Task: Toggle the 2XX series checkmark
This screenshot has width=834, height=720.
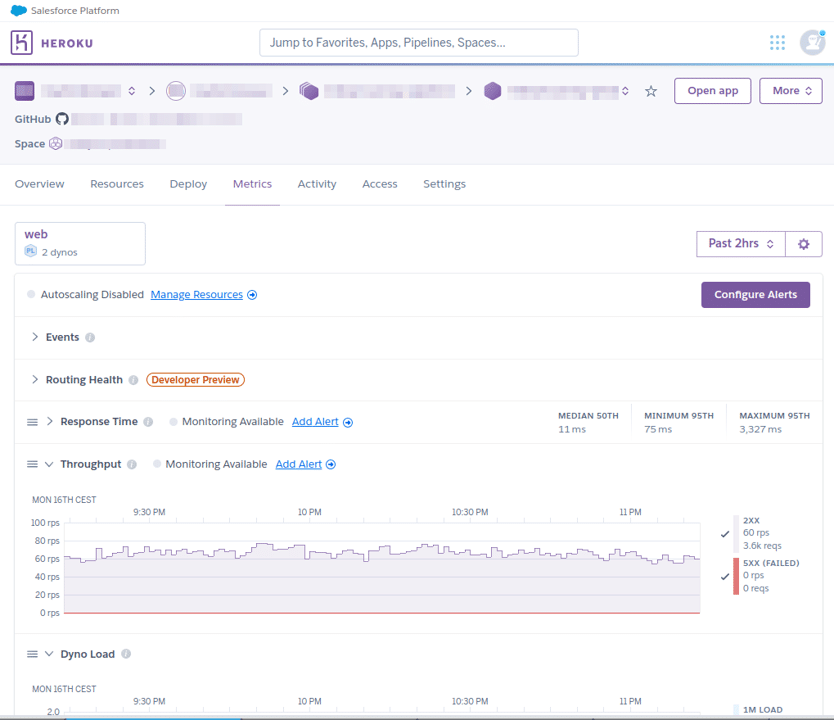Action: (725, 534)
